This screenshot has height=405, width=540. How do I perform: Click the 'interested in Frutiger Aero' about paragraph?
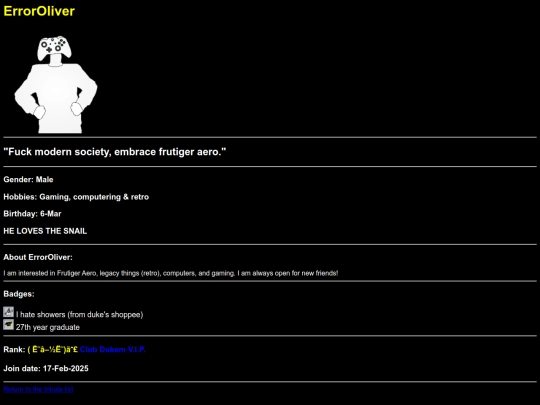[x=171, y=273]
